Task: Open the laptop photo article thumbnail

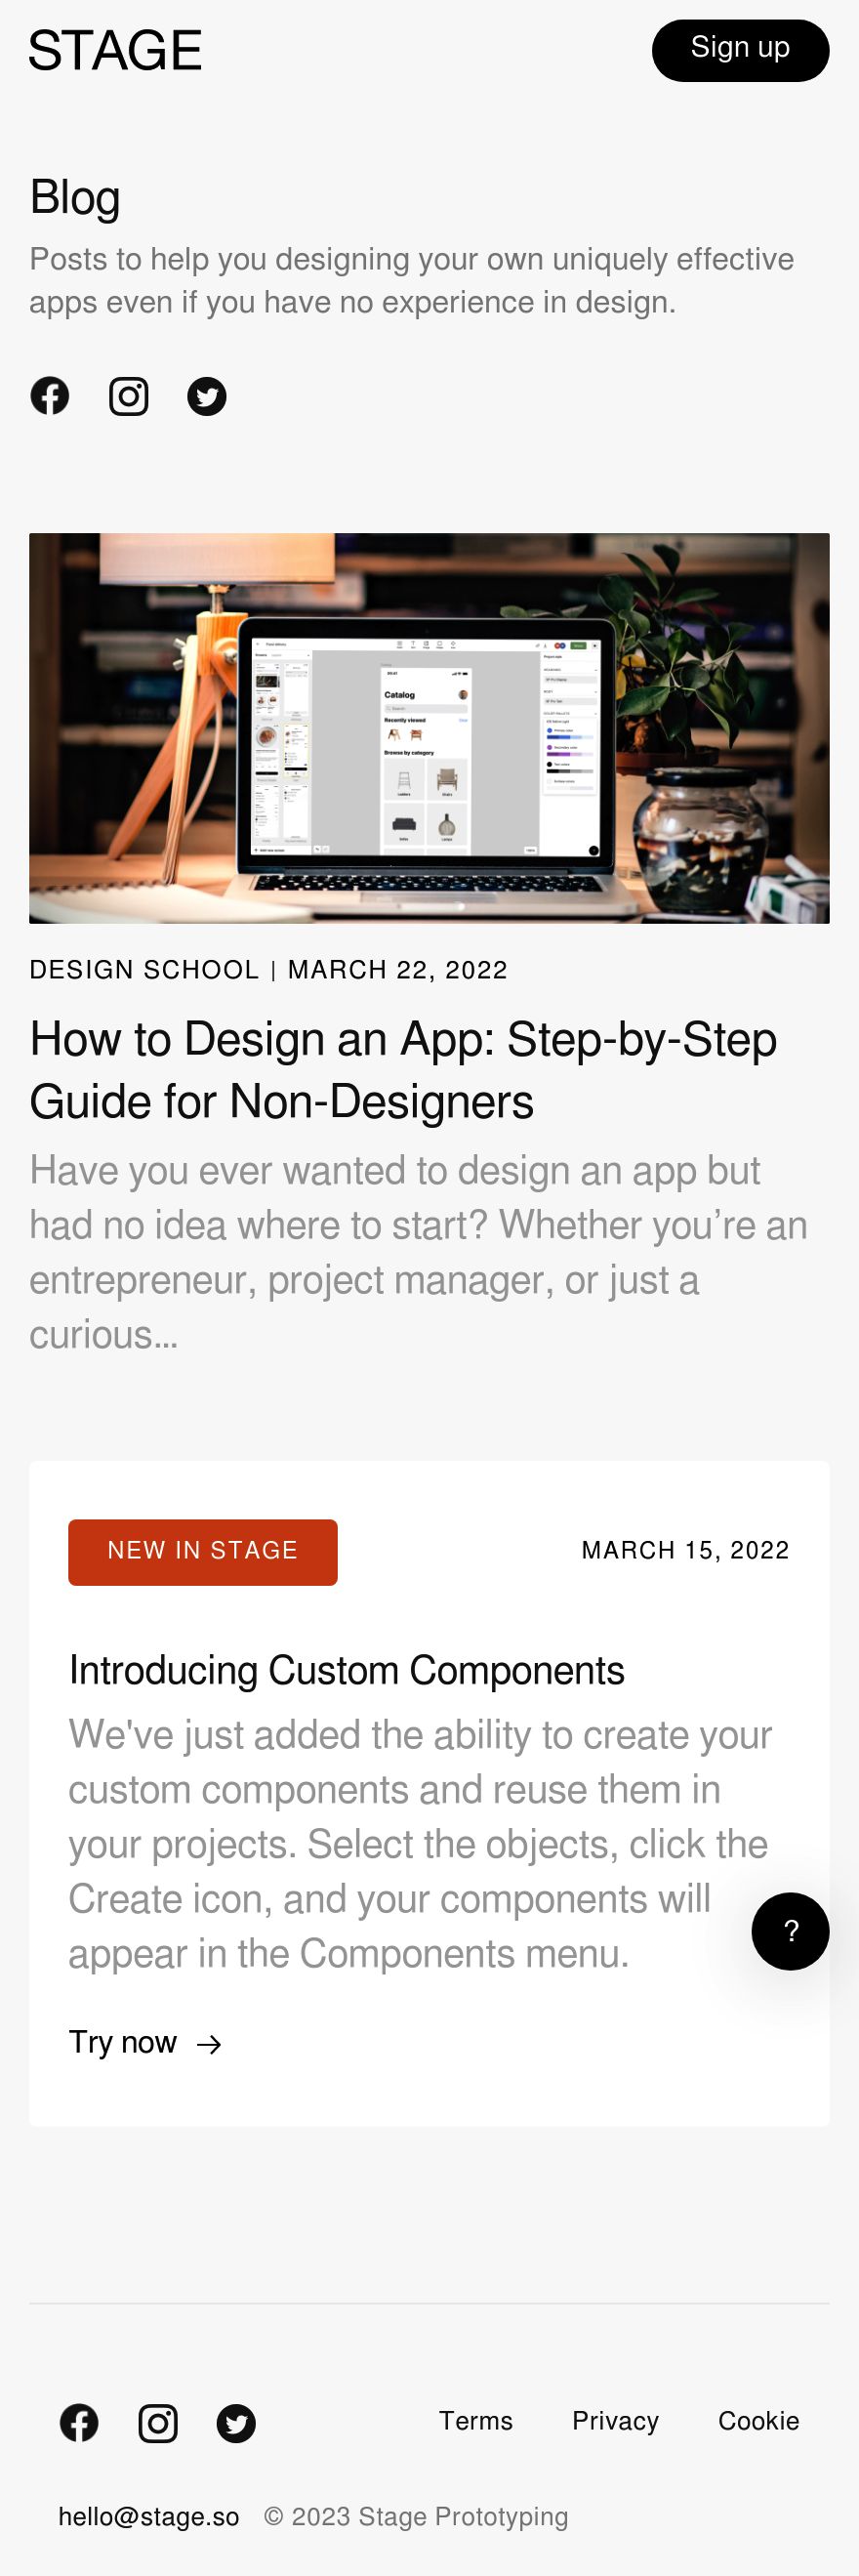Action: [429, 727]
